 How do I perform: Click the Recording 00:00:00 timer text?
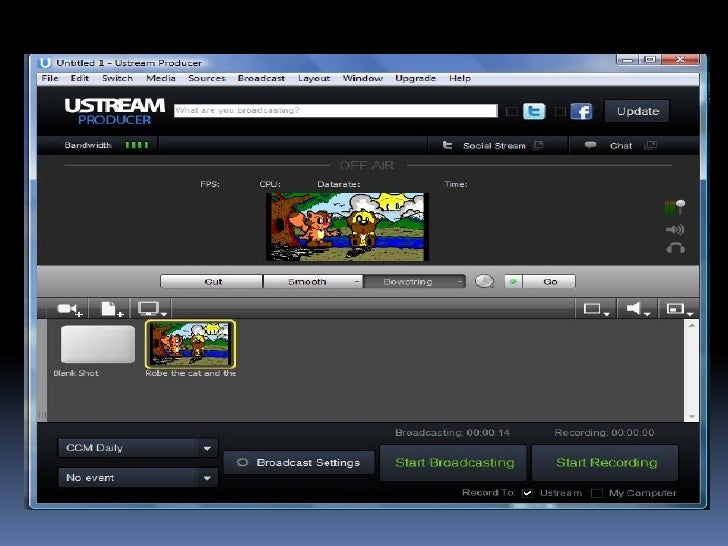[x=604, y=433]
